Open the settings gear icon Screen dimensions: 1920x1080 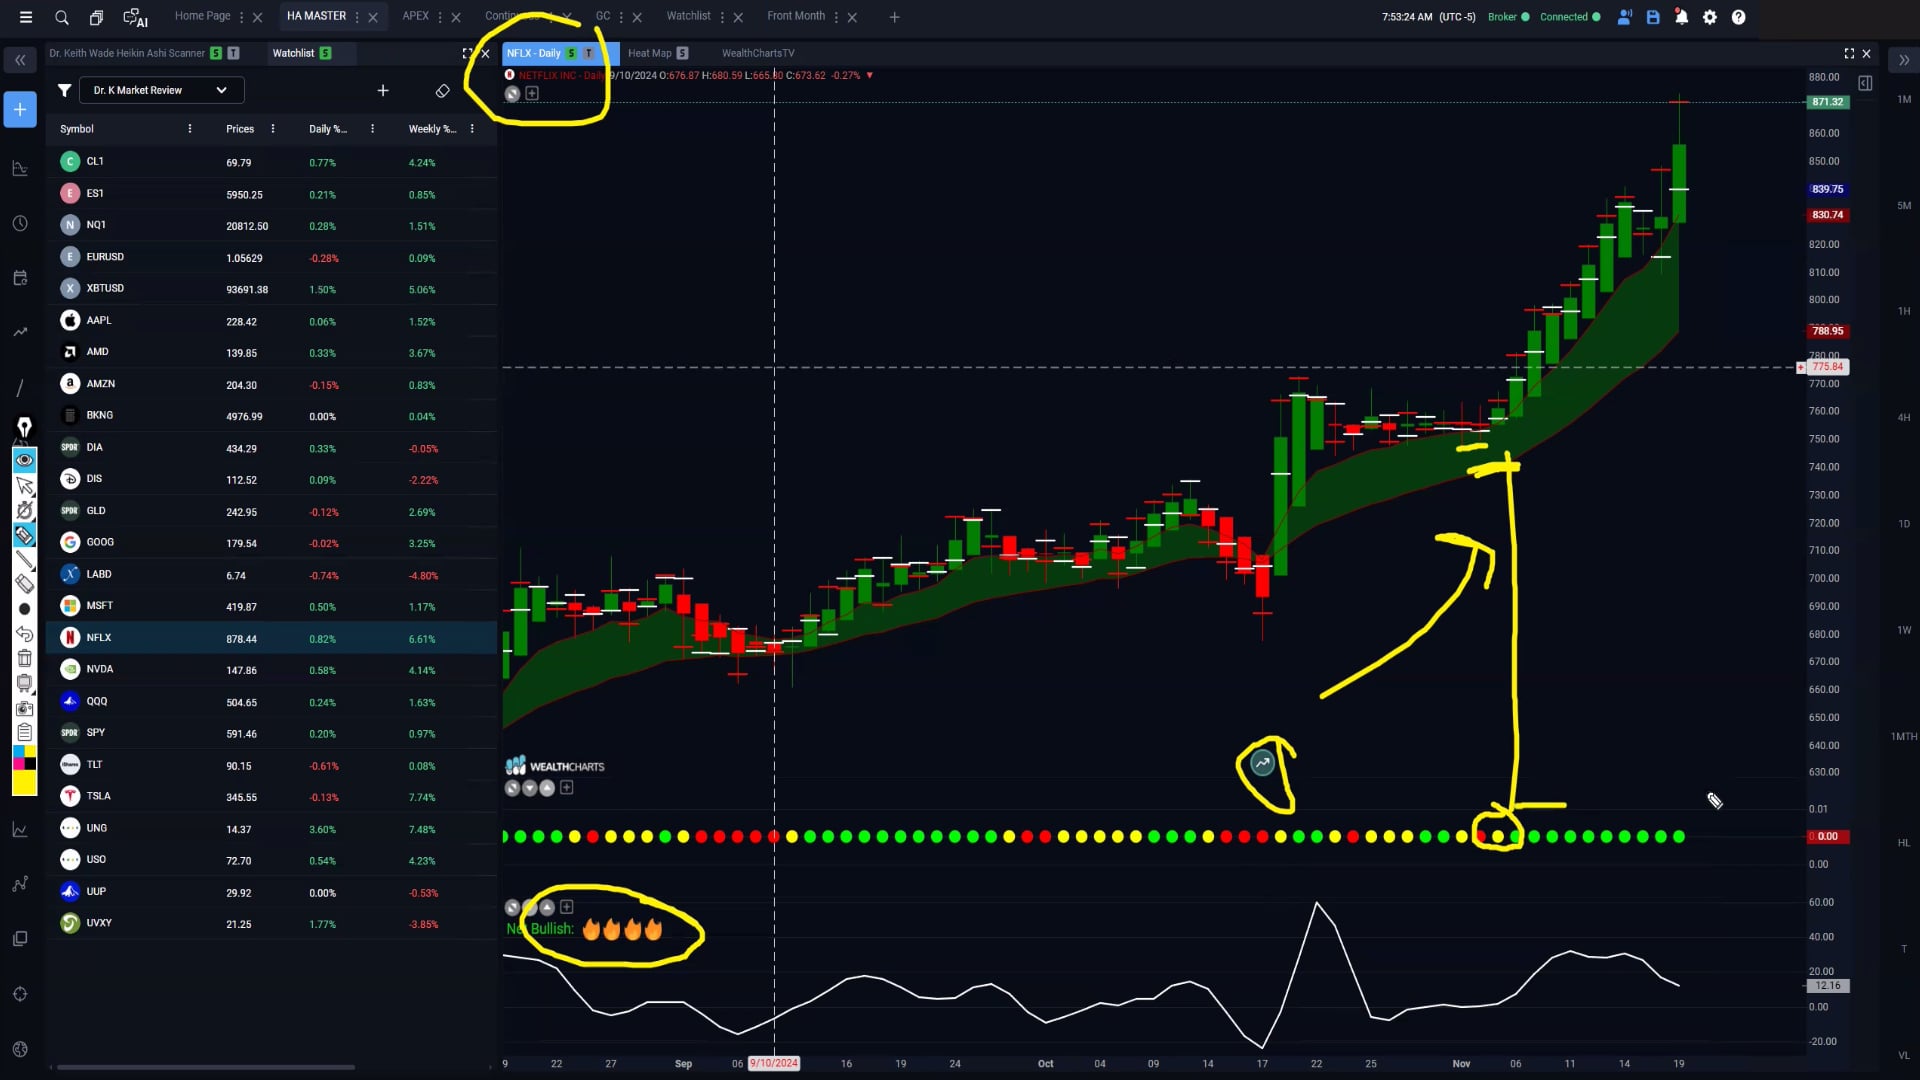1710,17
